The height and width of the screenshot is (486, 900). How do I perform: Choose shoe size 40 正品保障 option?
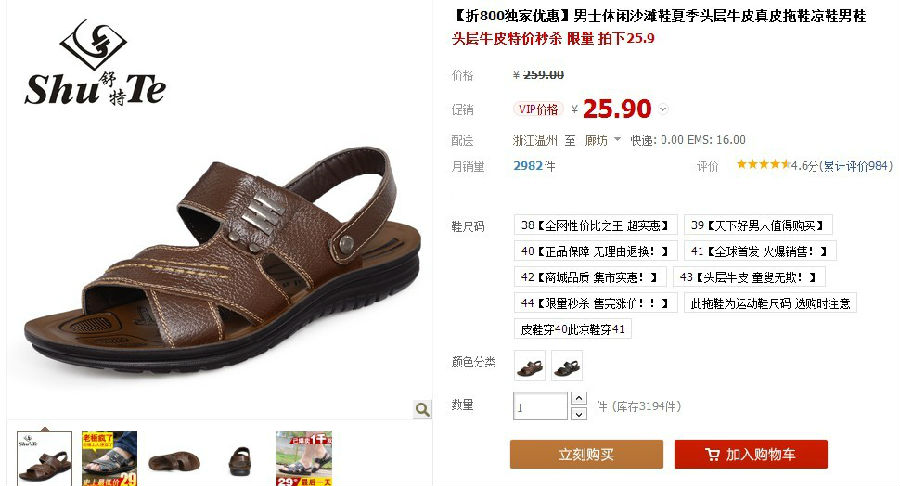595,251
